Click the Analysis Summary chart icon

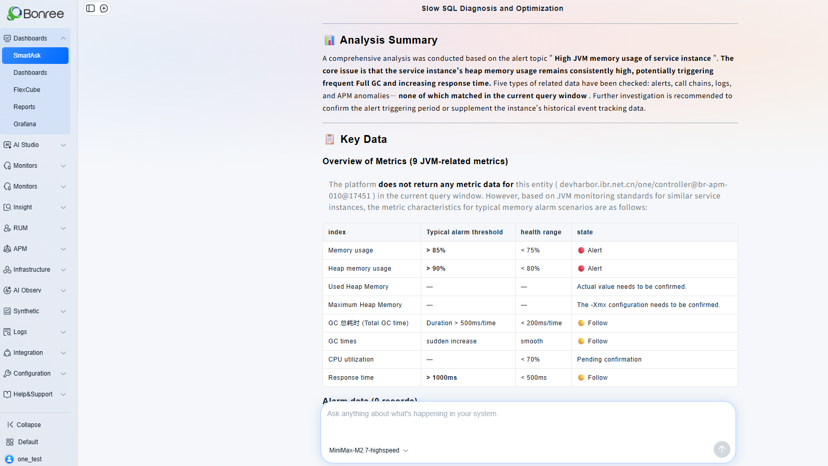point(329,40)
